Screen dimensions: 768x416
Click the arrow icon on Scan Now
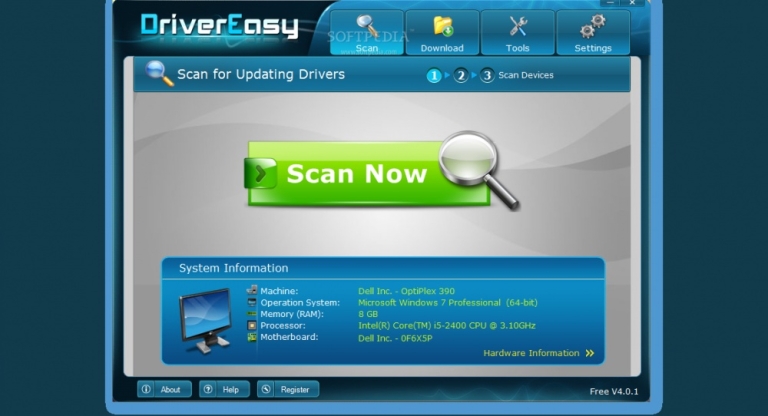tap(261, 173)
